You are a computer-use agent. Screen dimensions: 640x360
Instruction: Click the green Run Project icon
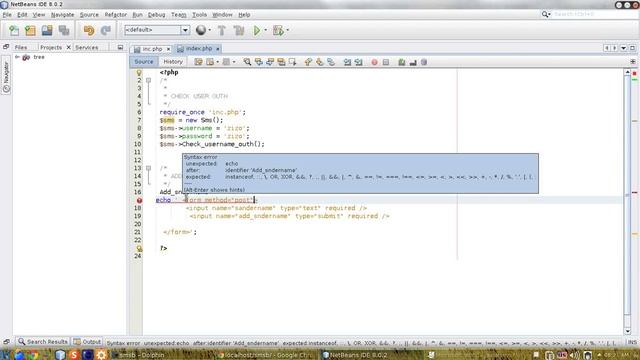coord(257,30)
